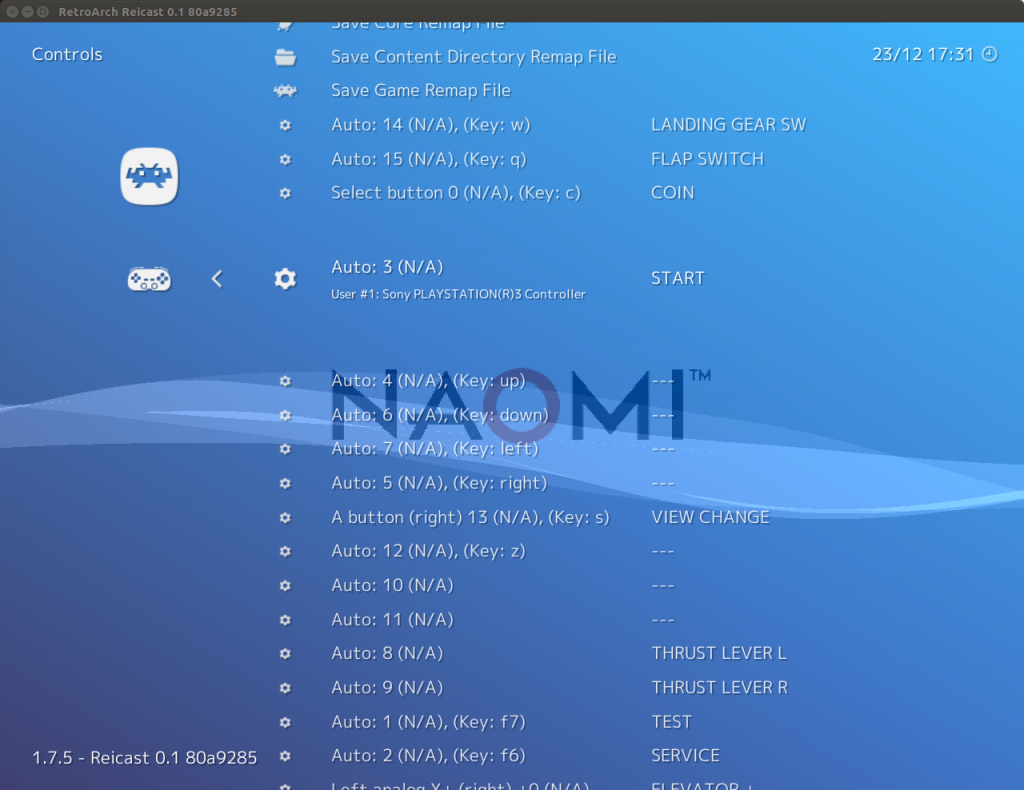Click gear icon for Auto: 8 row
Image resolution: width=1024 pixels, height=790 pixels.
click(285, 654)
